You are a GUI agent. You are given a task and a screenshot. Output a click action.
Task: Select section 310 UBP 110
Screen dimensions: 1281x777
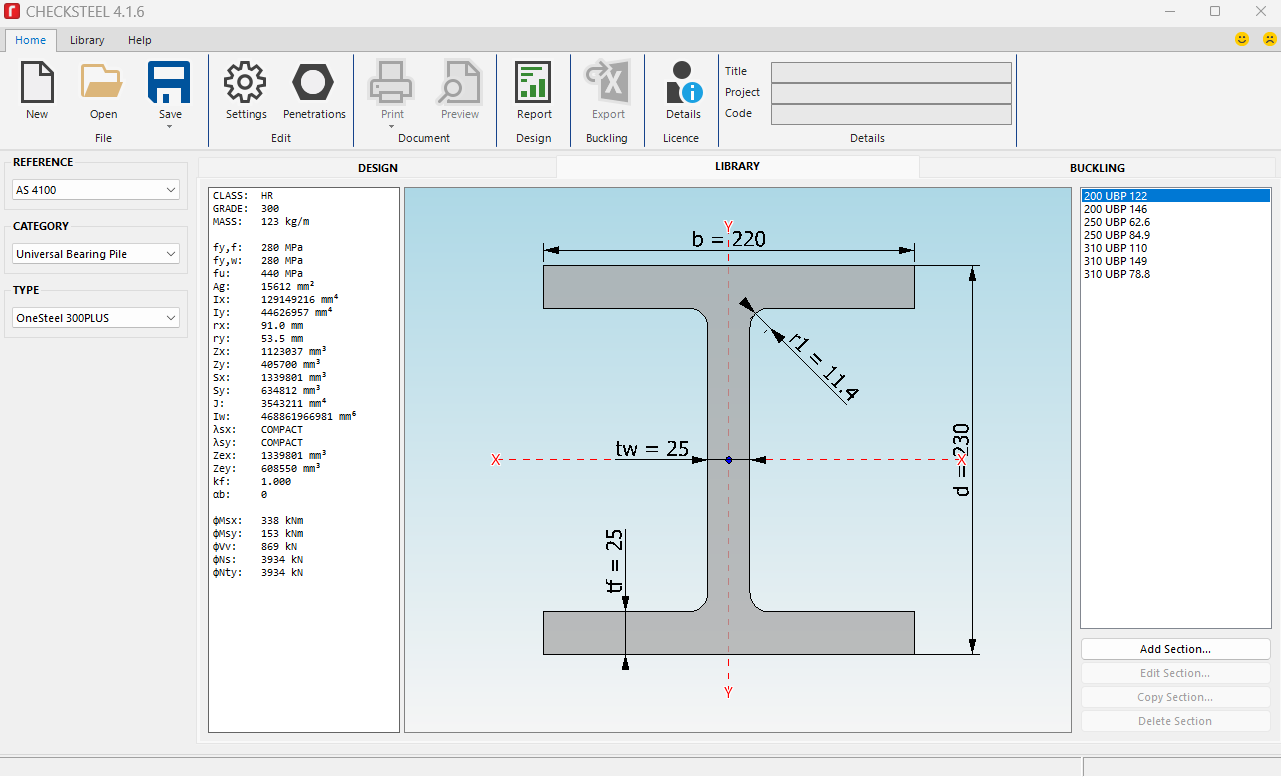click(1175, 248)
